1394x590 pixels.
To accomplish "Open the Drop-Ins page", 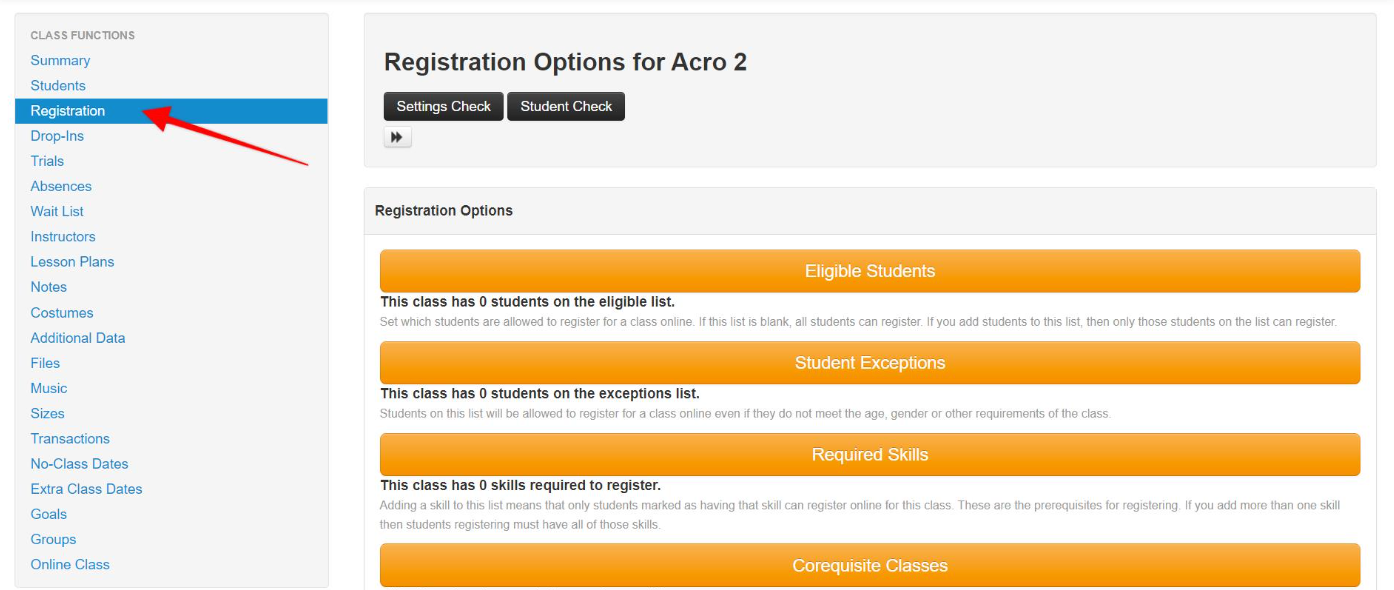I will tap(57, 136).
